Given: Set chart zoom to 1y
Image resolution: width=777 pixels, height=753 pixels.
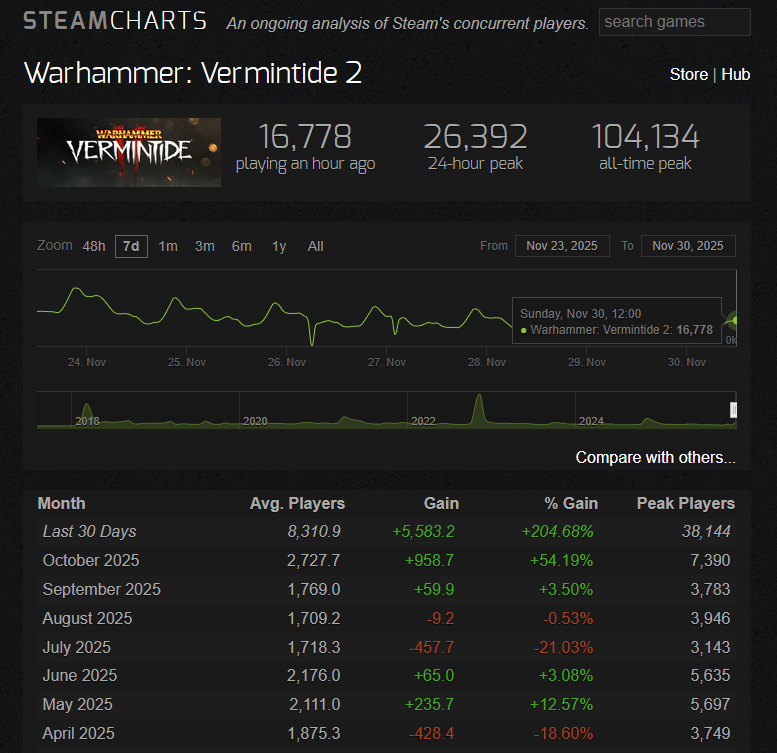Looking at the screenshot, I should point(279,246).
